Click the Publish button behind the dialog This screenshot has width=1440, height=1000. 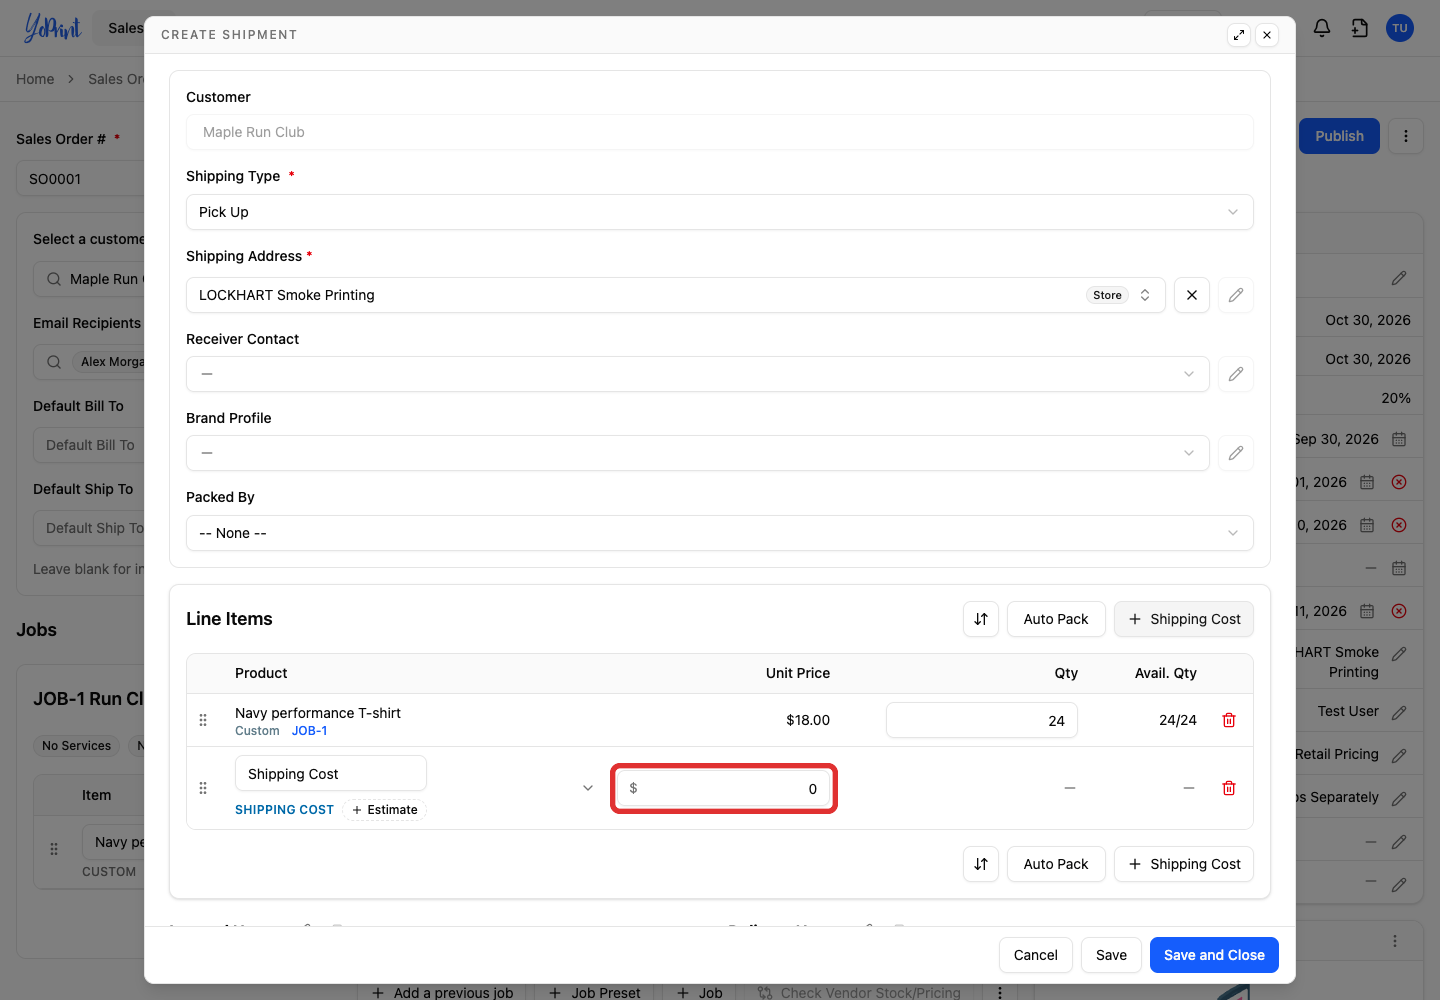[1339, 136]
